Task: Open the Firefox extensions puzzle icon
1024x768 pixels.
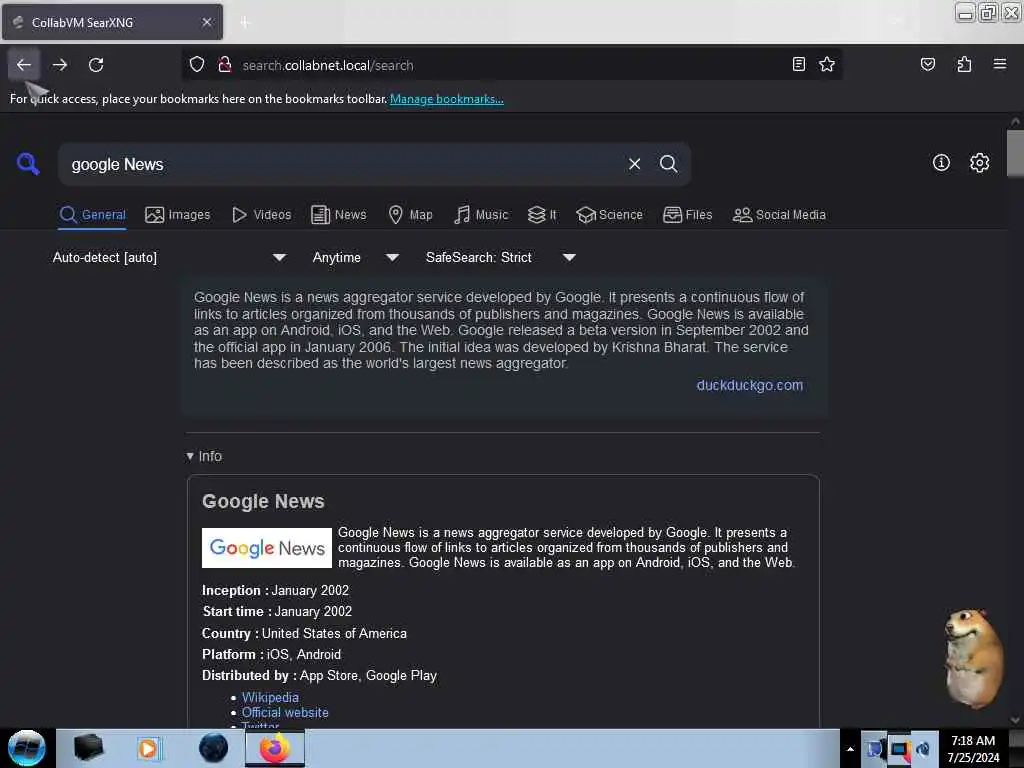Action: pos(964,65)
